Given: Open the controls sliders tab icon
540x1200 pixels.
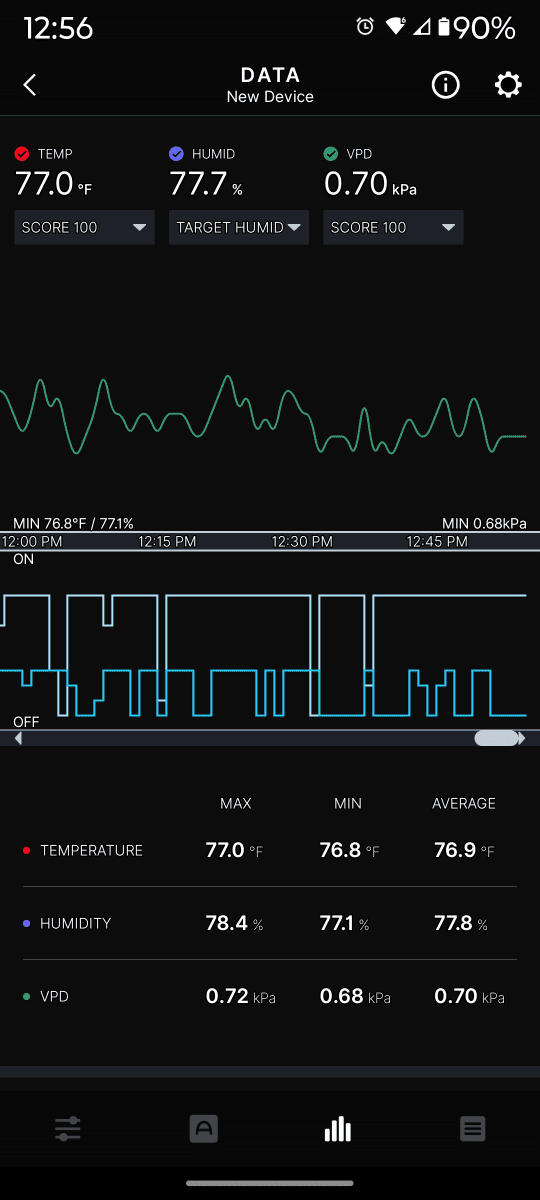Looking at the screenshot, I should (68, 1130).
